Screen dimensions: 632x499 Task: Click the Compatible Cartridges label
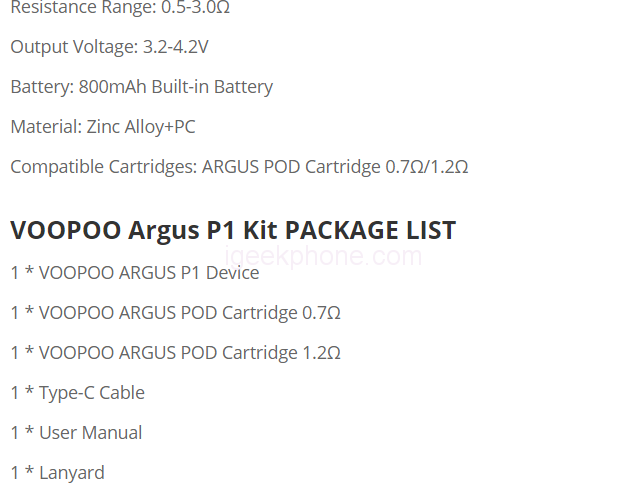pyautogui.click(x=103, y=167)
